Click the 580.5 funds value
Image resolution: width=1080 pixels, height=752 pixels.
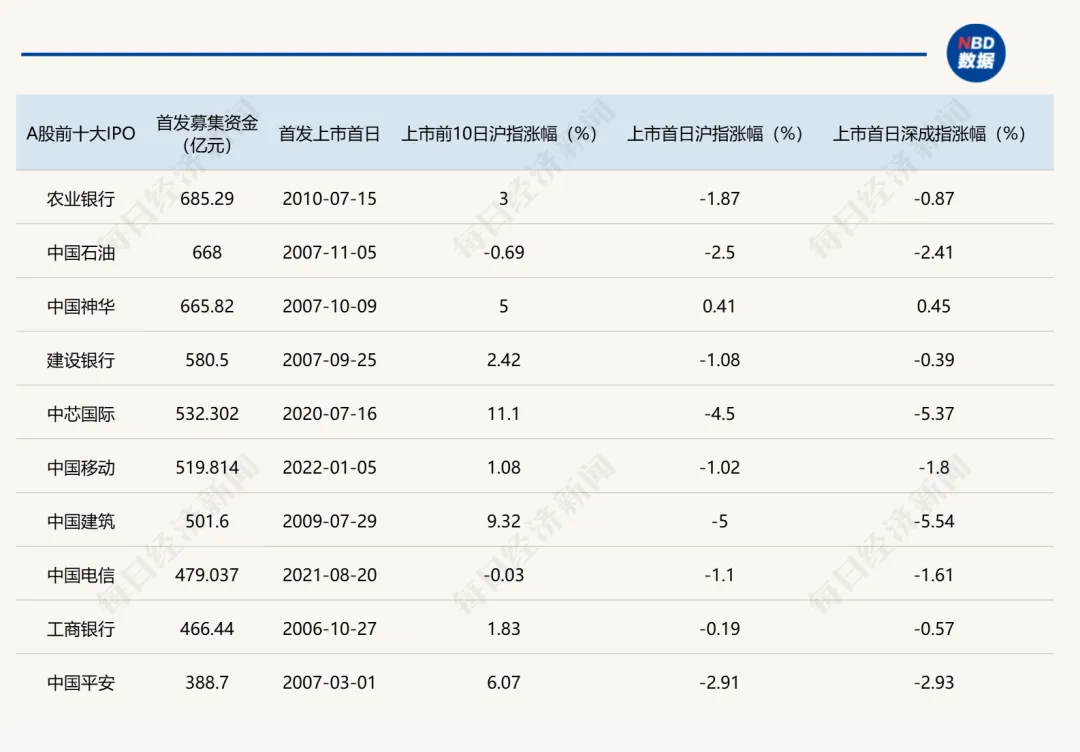click(207, 360)
